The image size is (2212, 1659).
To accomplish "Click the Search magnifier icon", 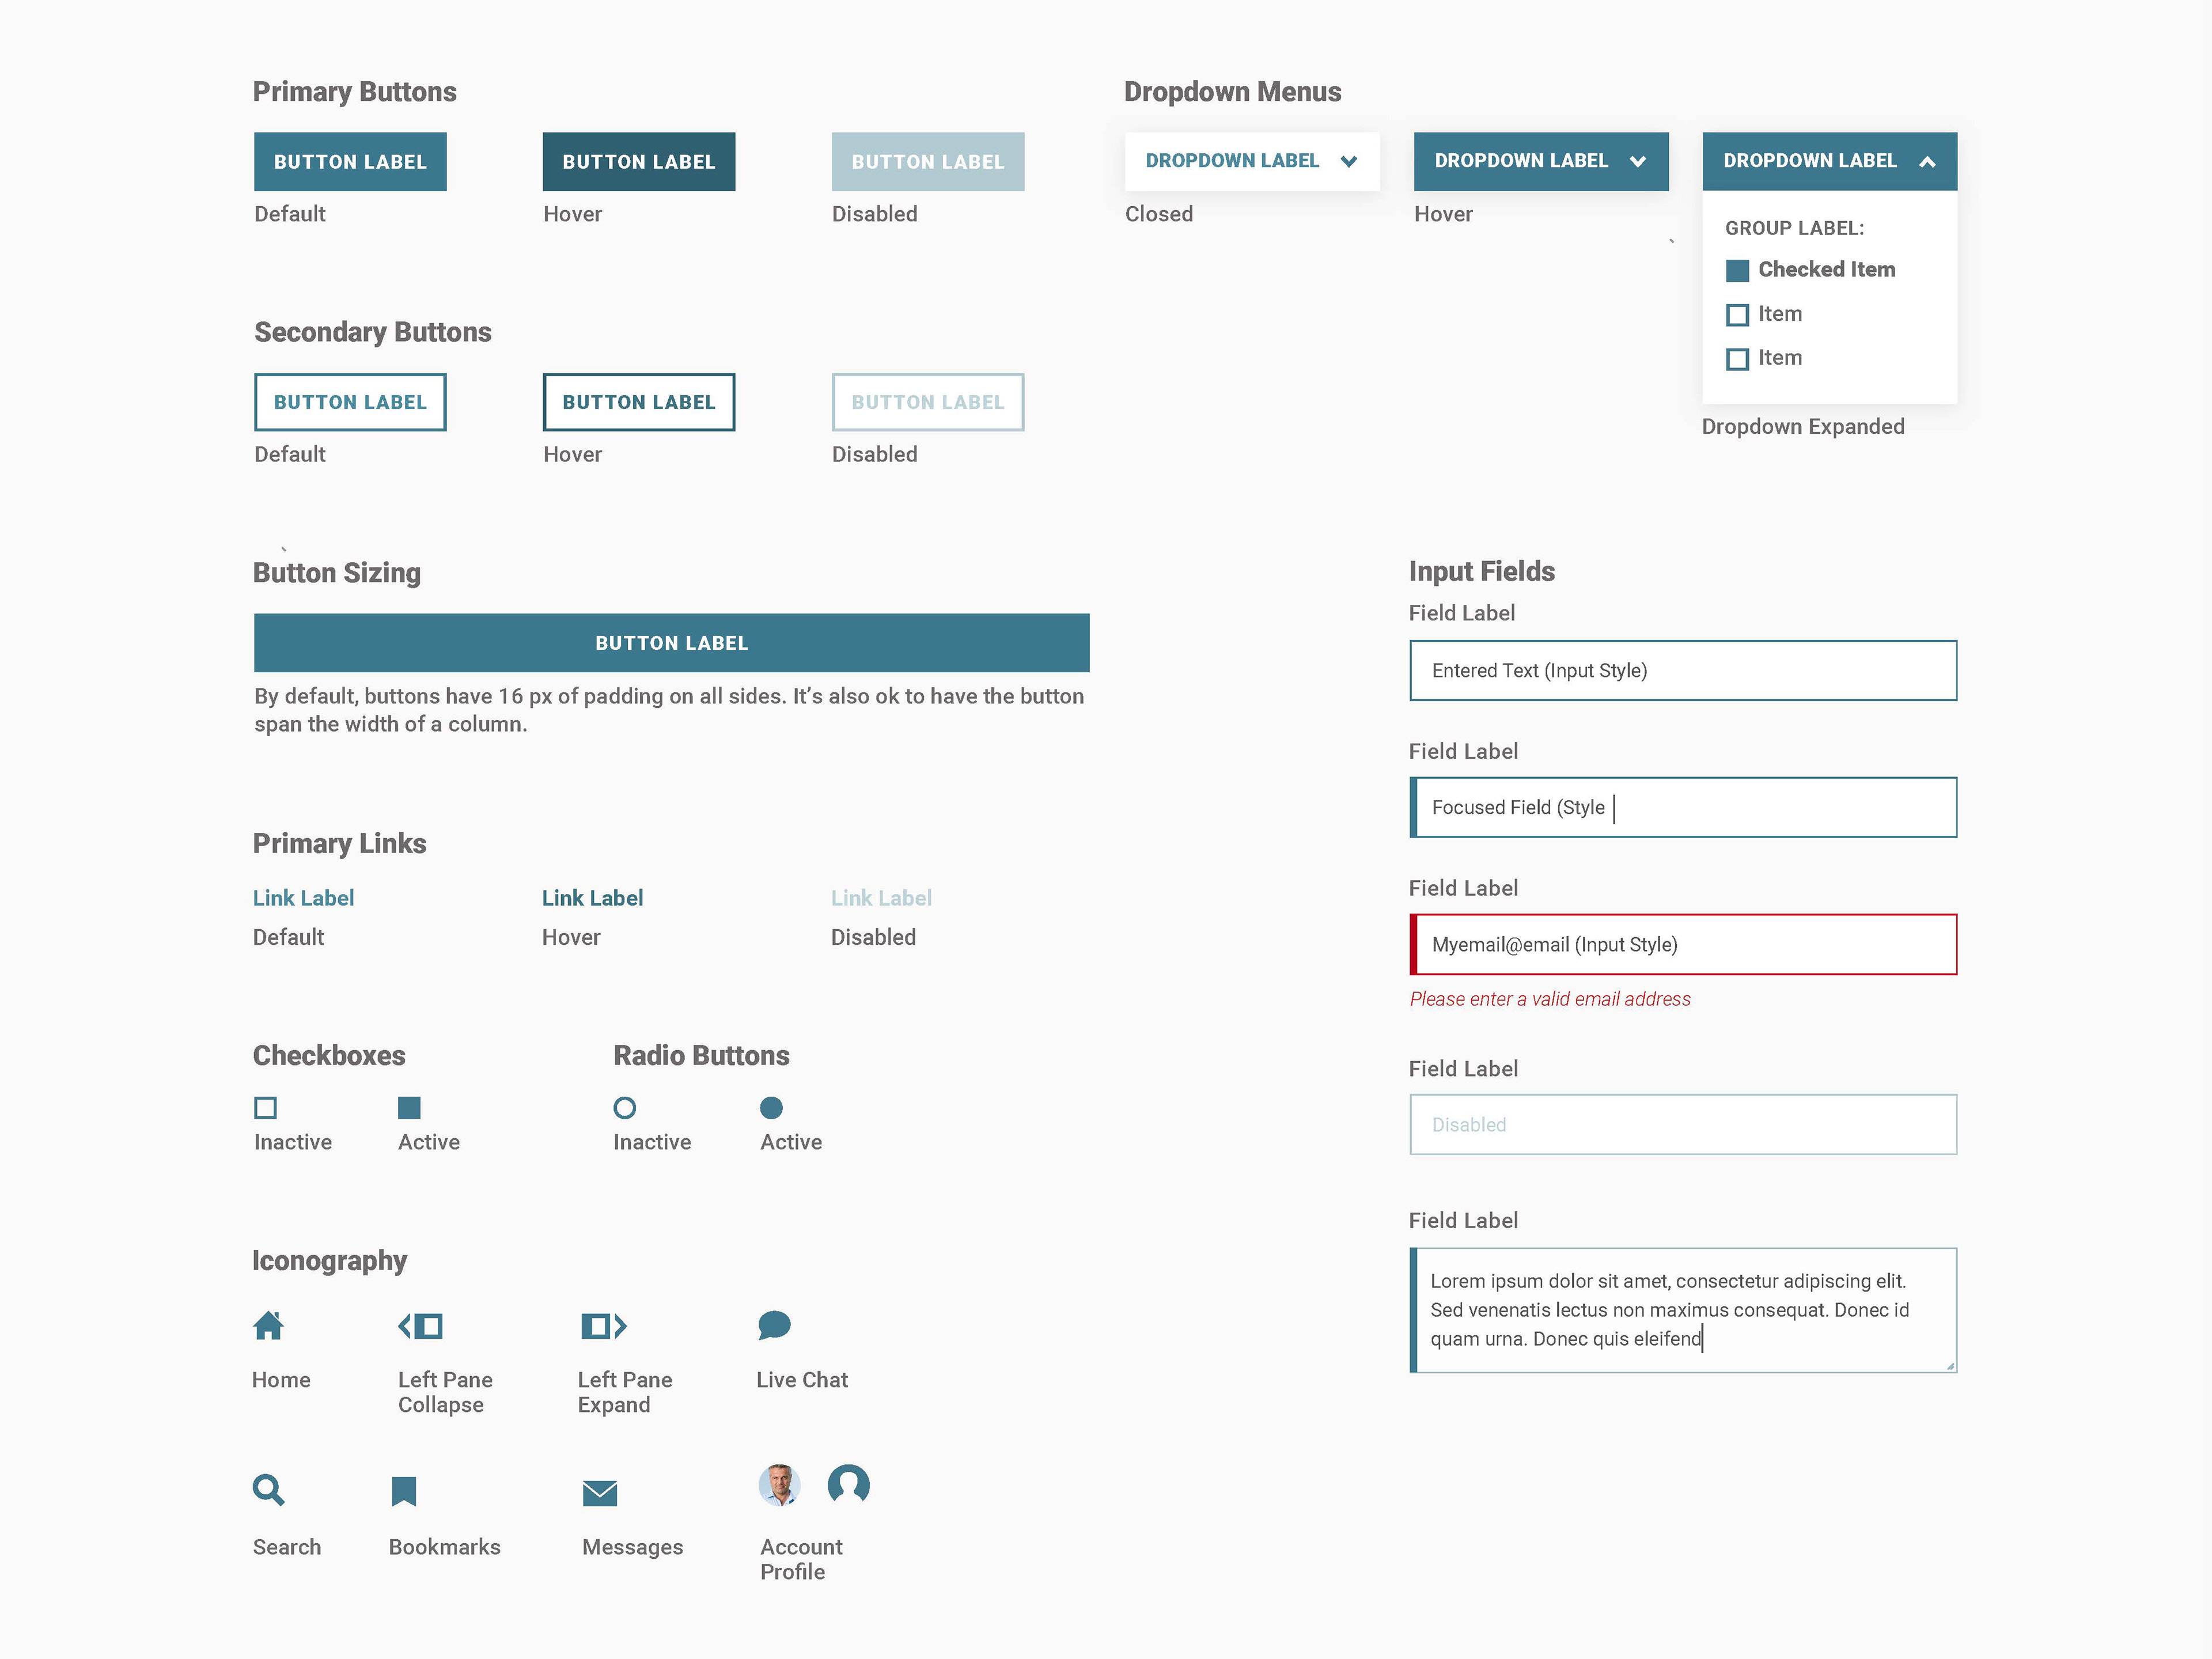I will tap(268, 1490).
